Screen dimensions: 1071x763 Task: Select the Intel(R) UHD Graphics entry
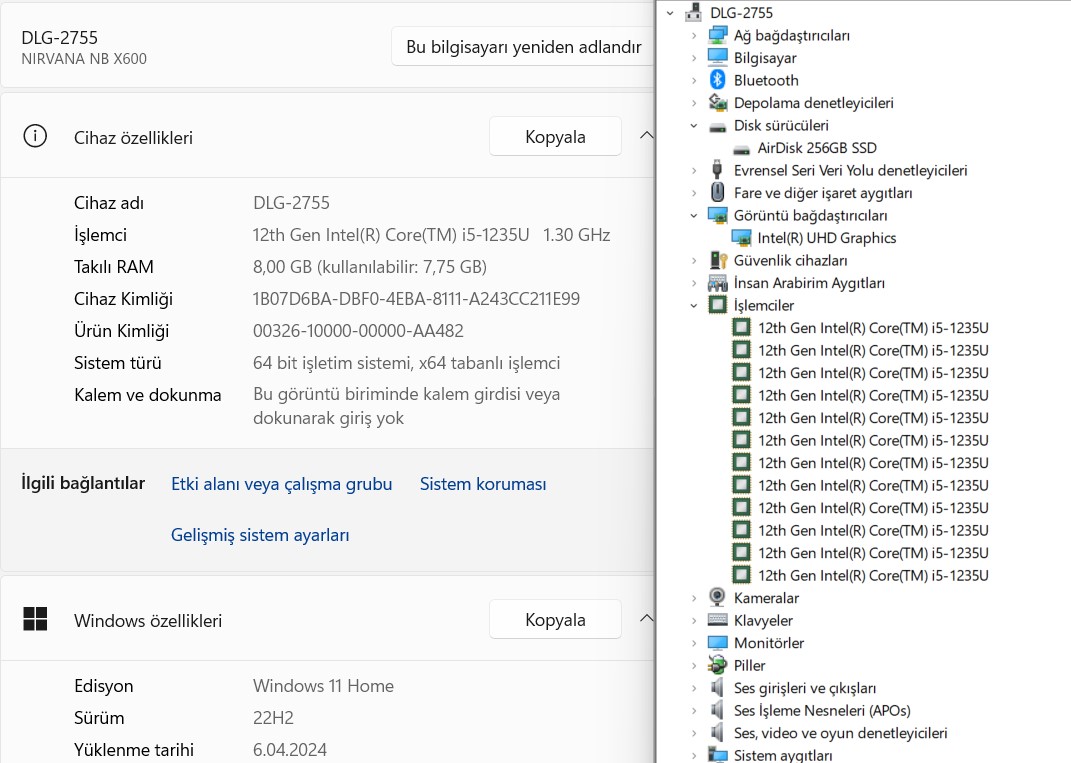[826, 238]
